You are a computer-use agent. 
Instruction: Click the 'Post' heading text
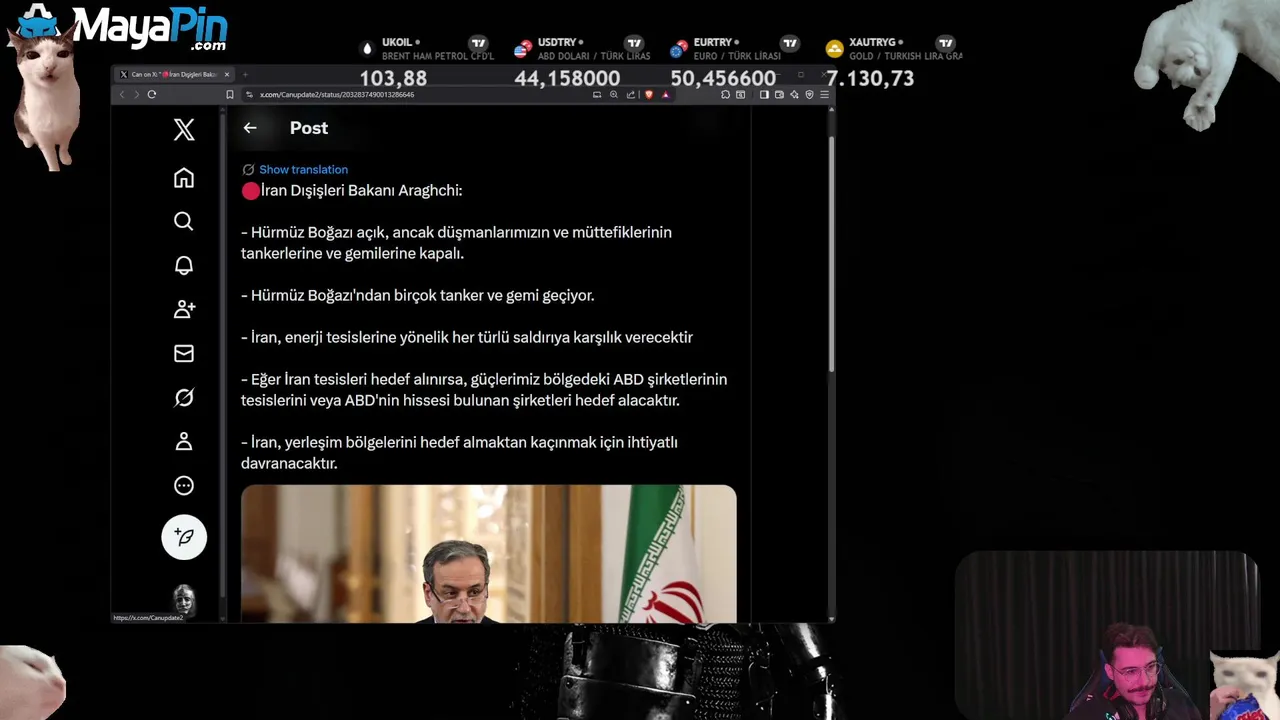tap(309, 128)
